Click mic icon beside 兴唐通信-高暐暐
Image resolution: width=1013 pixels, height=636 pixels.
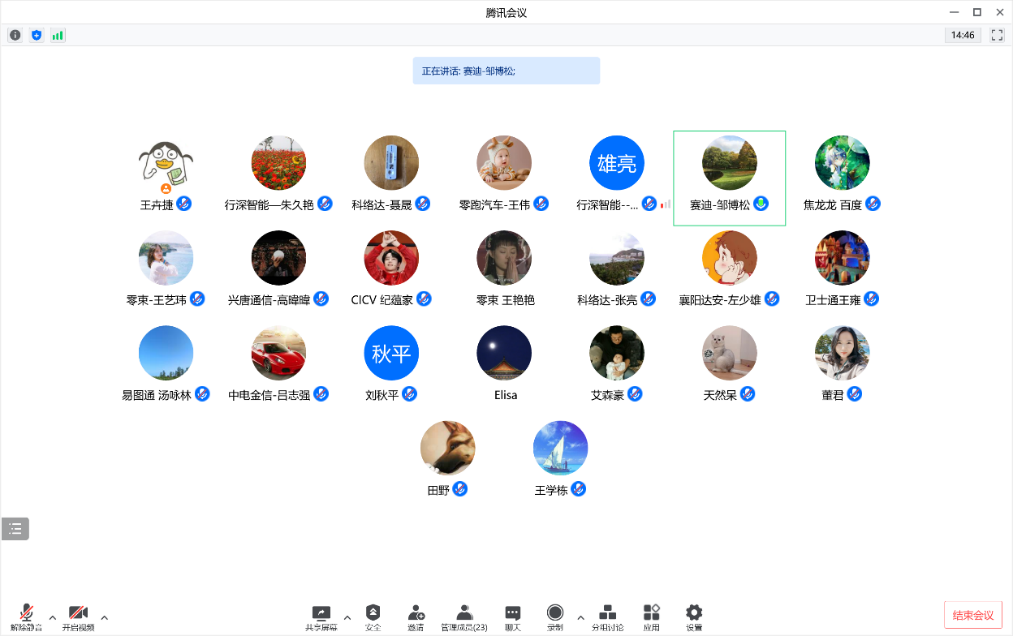click(x=320, y=299)
